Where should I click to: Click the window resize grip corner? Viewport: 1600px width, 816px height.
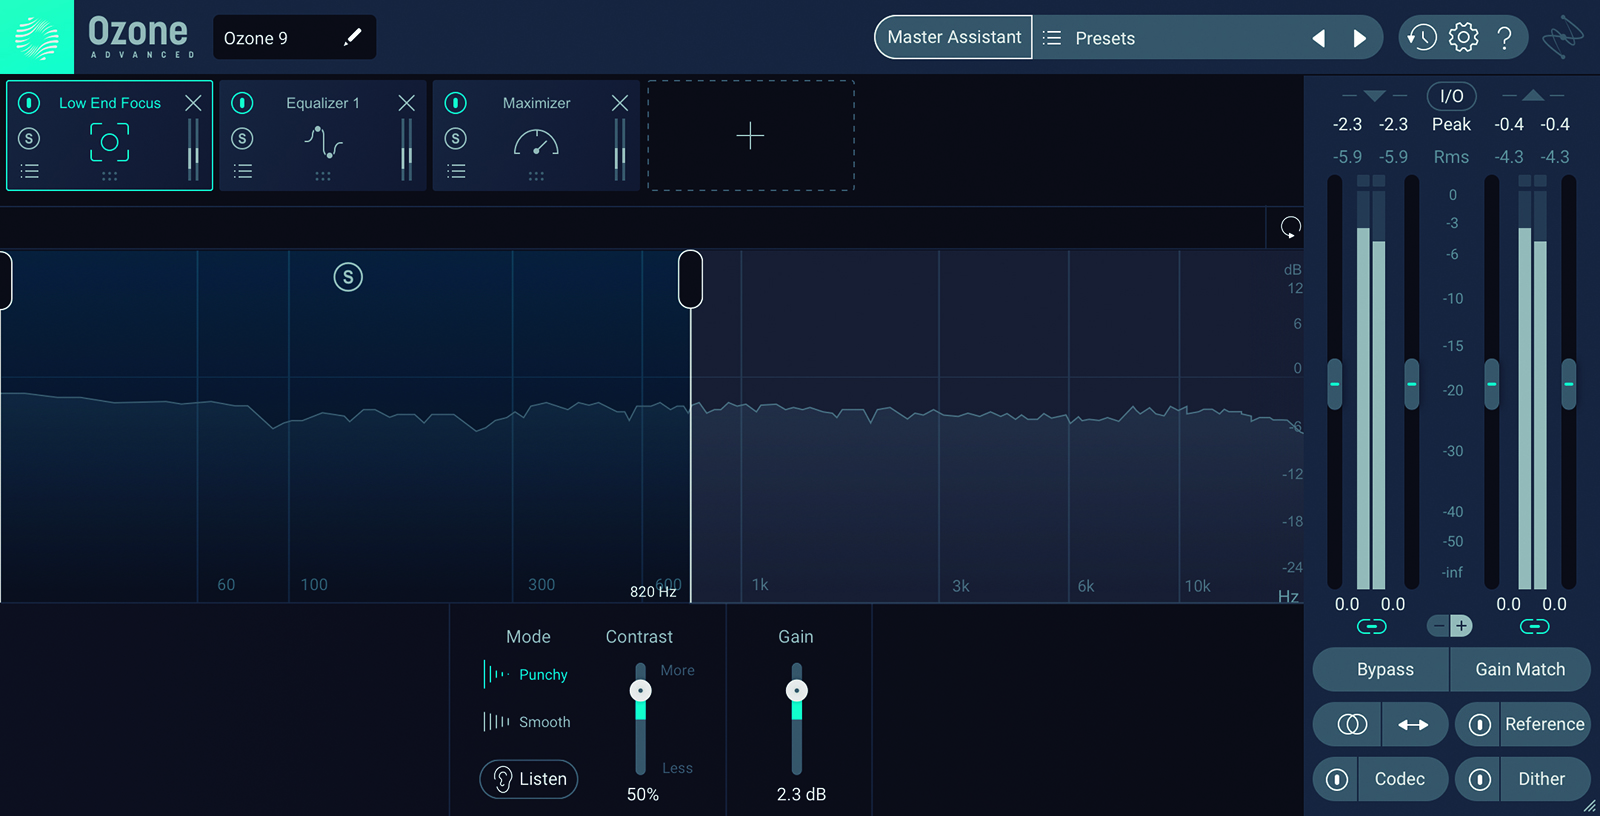click(x=1589, y=806)
